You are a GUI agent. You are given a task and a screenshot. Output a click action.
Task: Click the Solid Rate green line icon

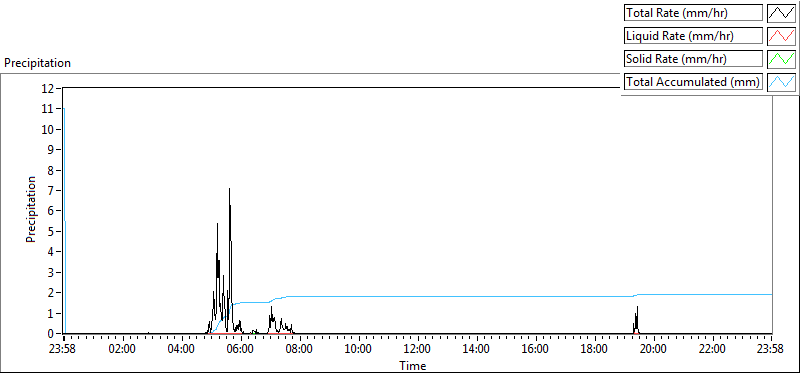tap(782, 59)
